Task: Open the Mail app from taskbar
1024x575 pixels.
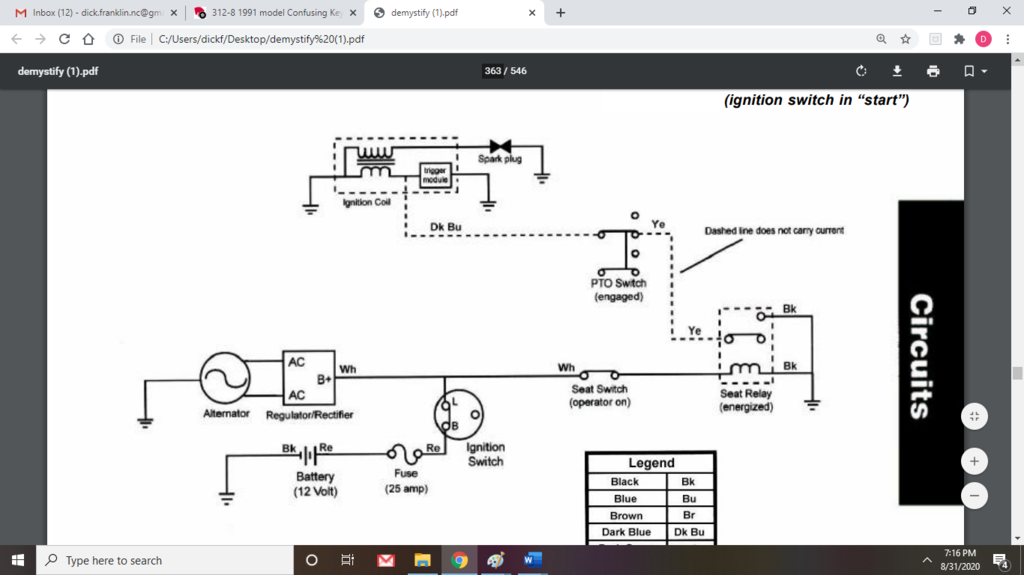Action: (x=386, y=560)
